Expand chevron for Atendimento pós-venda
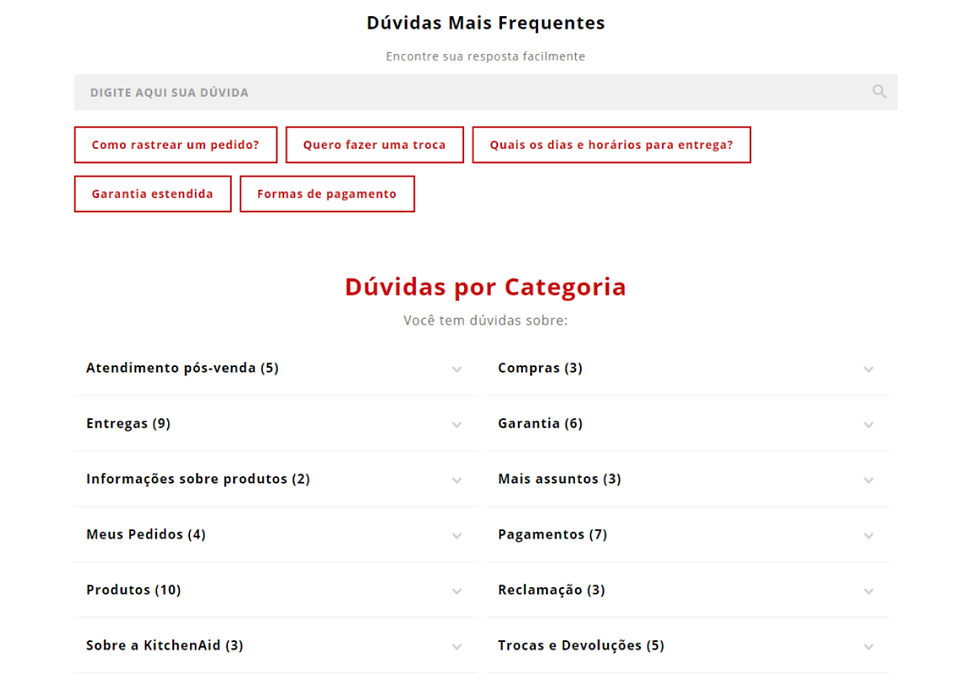The image size is (980, 700). click(457, 369)
